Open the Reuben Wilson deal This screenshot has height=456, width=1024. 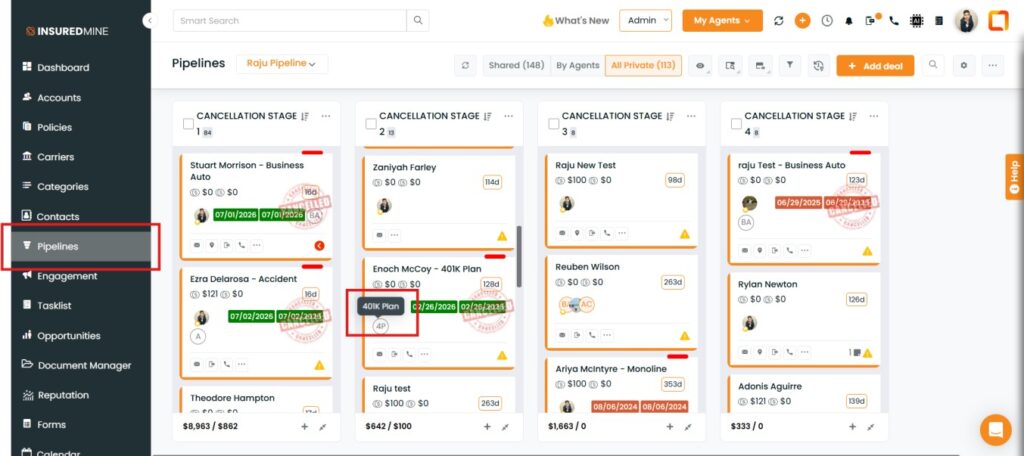587,267
